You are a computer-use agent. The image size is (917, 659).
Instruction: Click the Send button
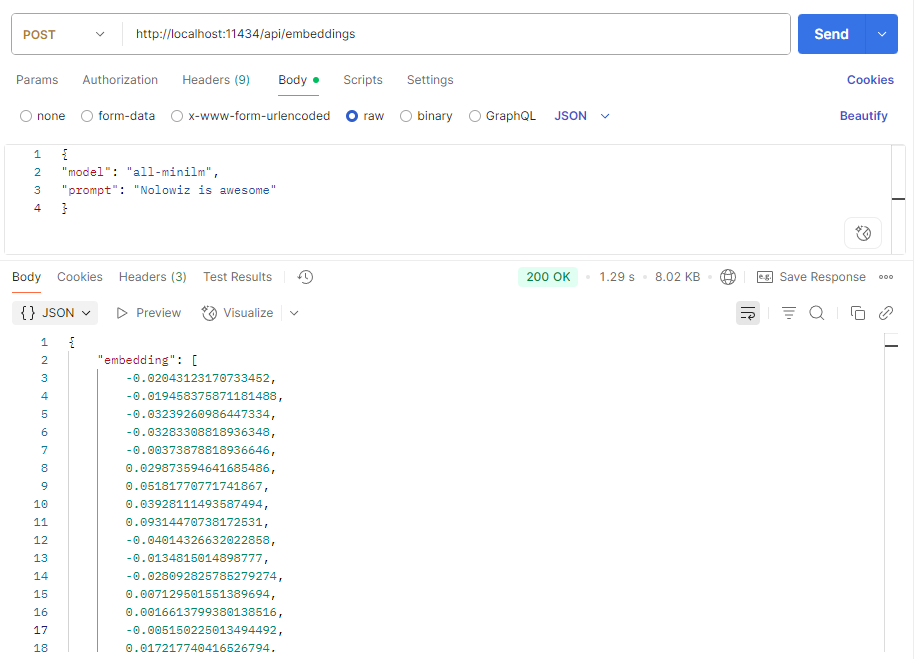pos(830,34)
